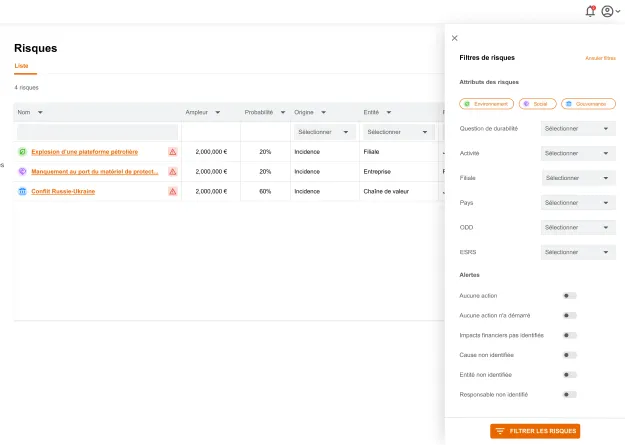Open the ESRS dropdown
The height and width of the screenshot is (445, 625).
578,252
